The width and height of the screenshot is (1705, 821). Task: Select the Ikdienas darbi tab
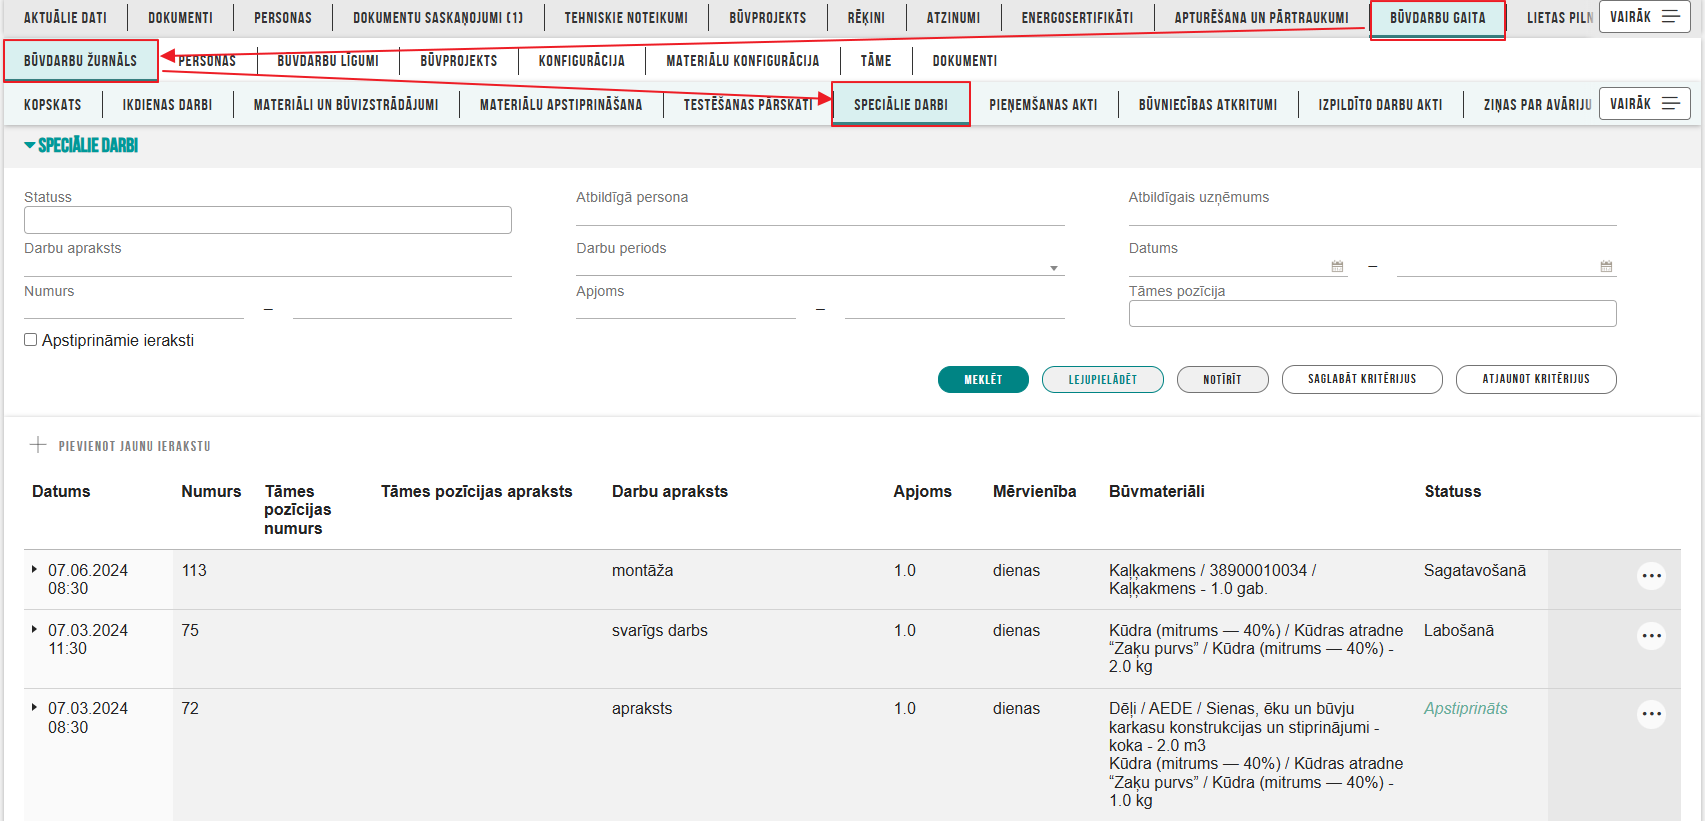[x=167, y=105]
